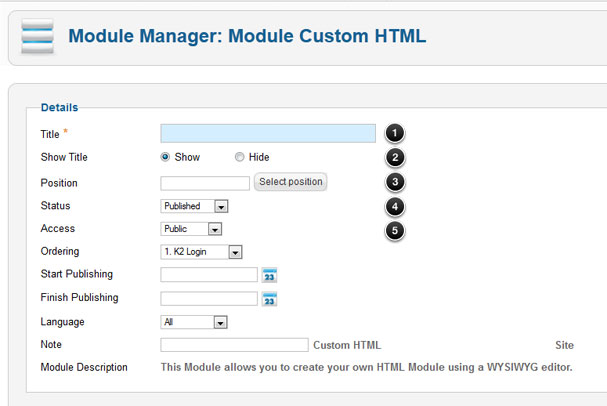607x406 pixels.
Task: Open the Language dropdown set to All
Action: 194,322
